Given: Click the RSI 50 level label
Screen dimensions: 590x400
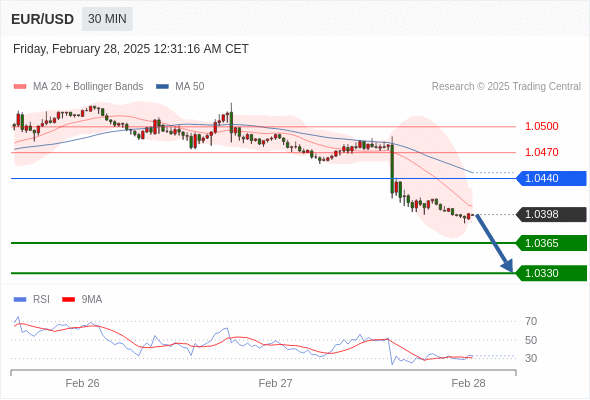Looking at the screenshot, I should tap(531, 340).
